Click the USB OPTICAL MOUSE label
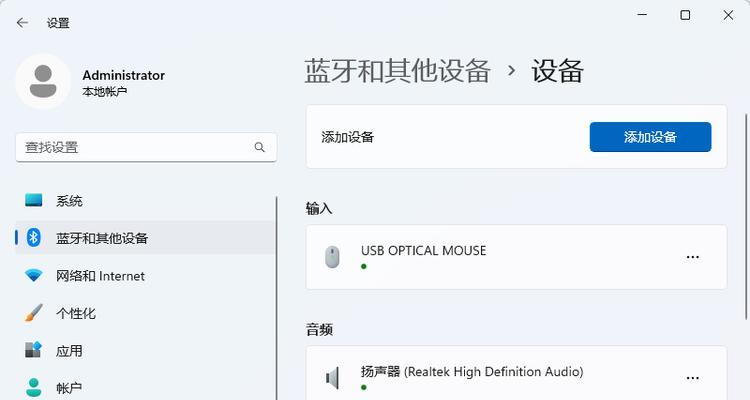 (x=423, y=250)
